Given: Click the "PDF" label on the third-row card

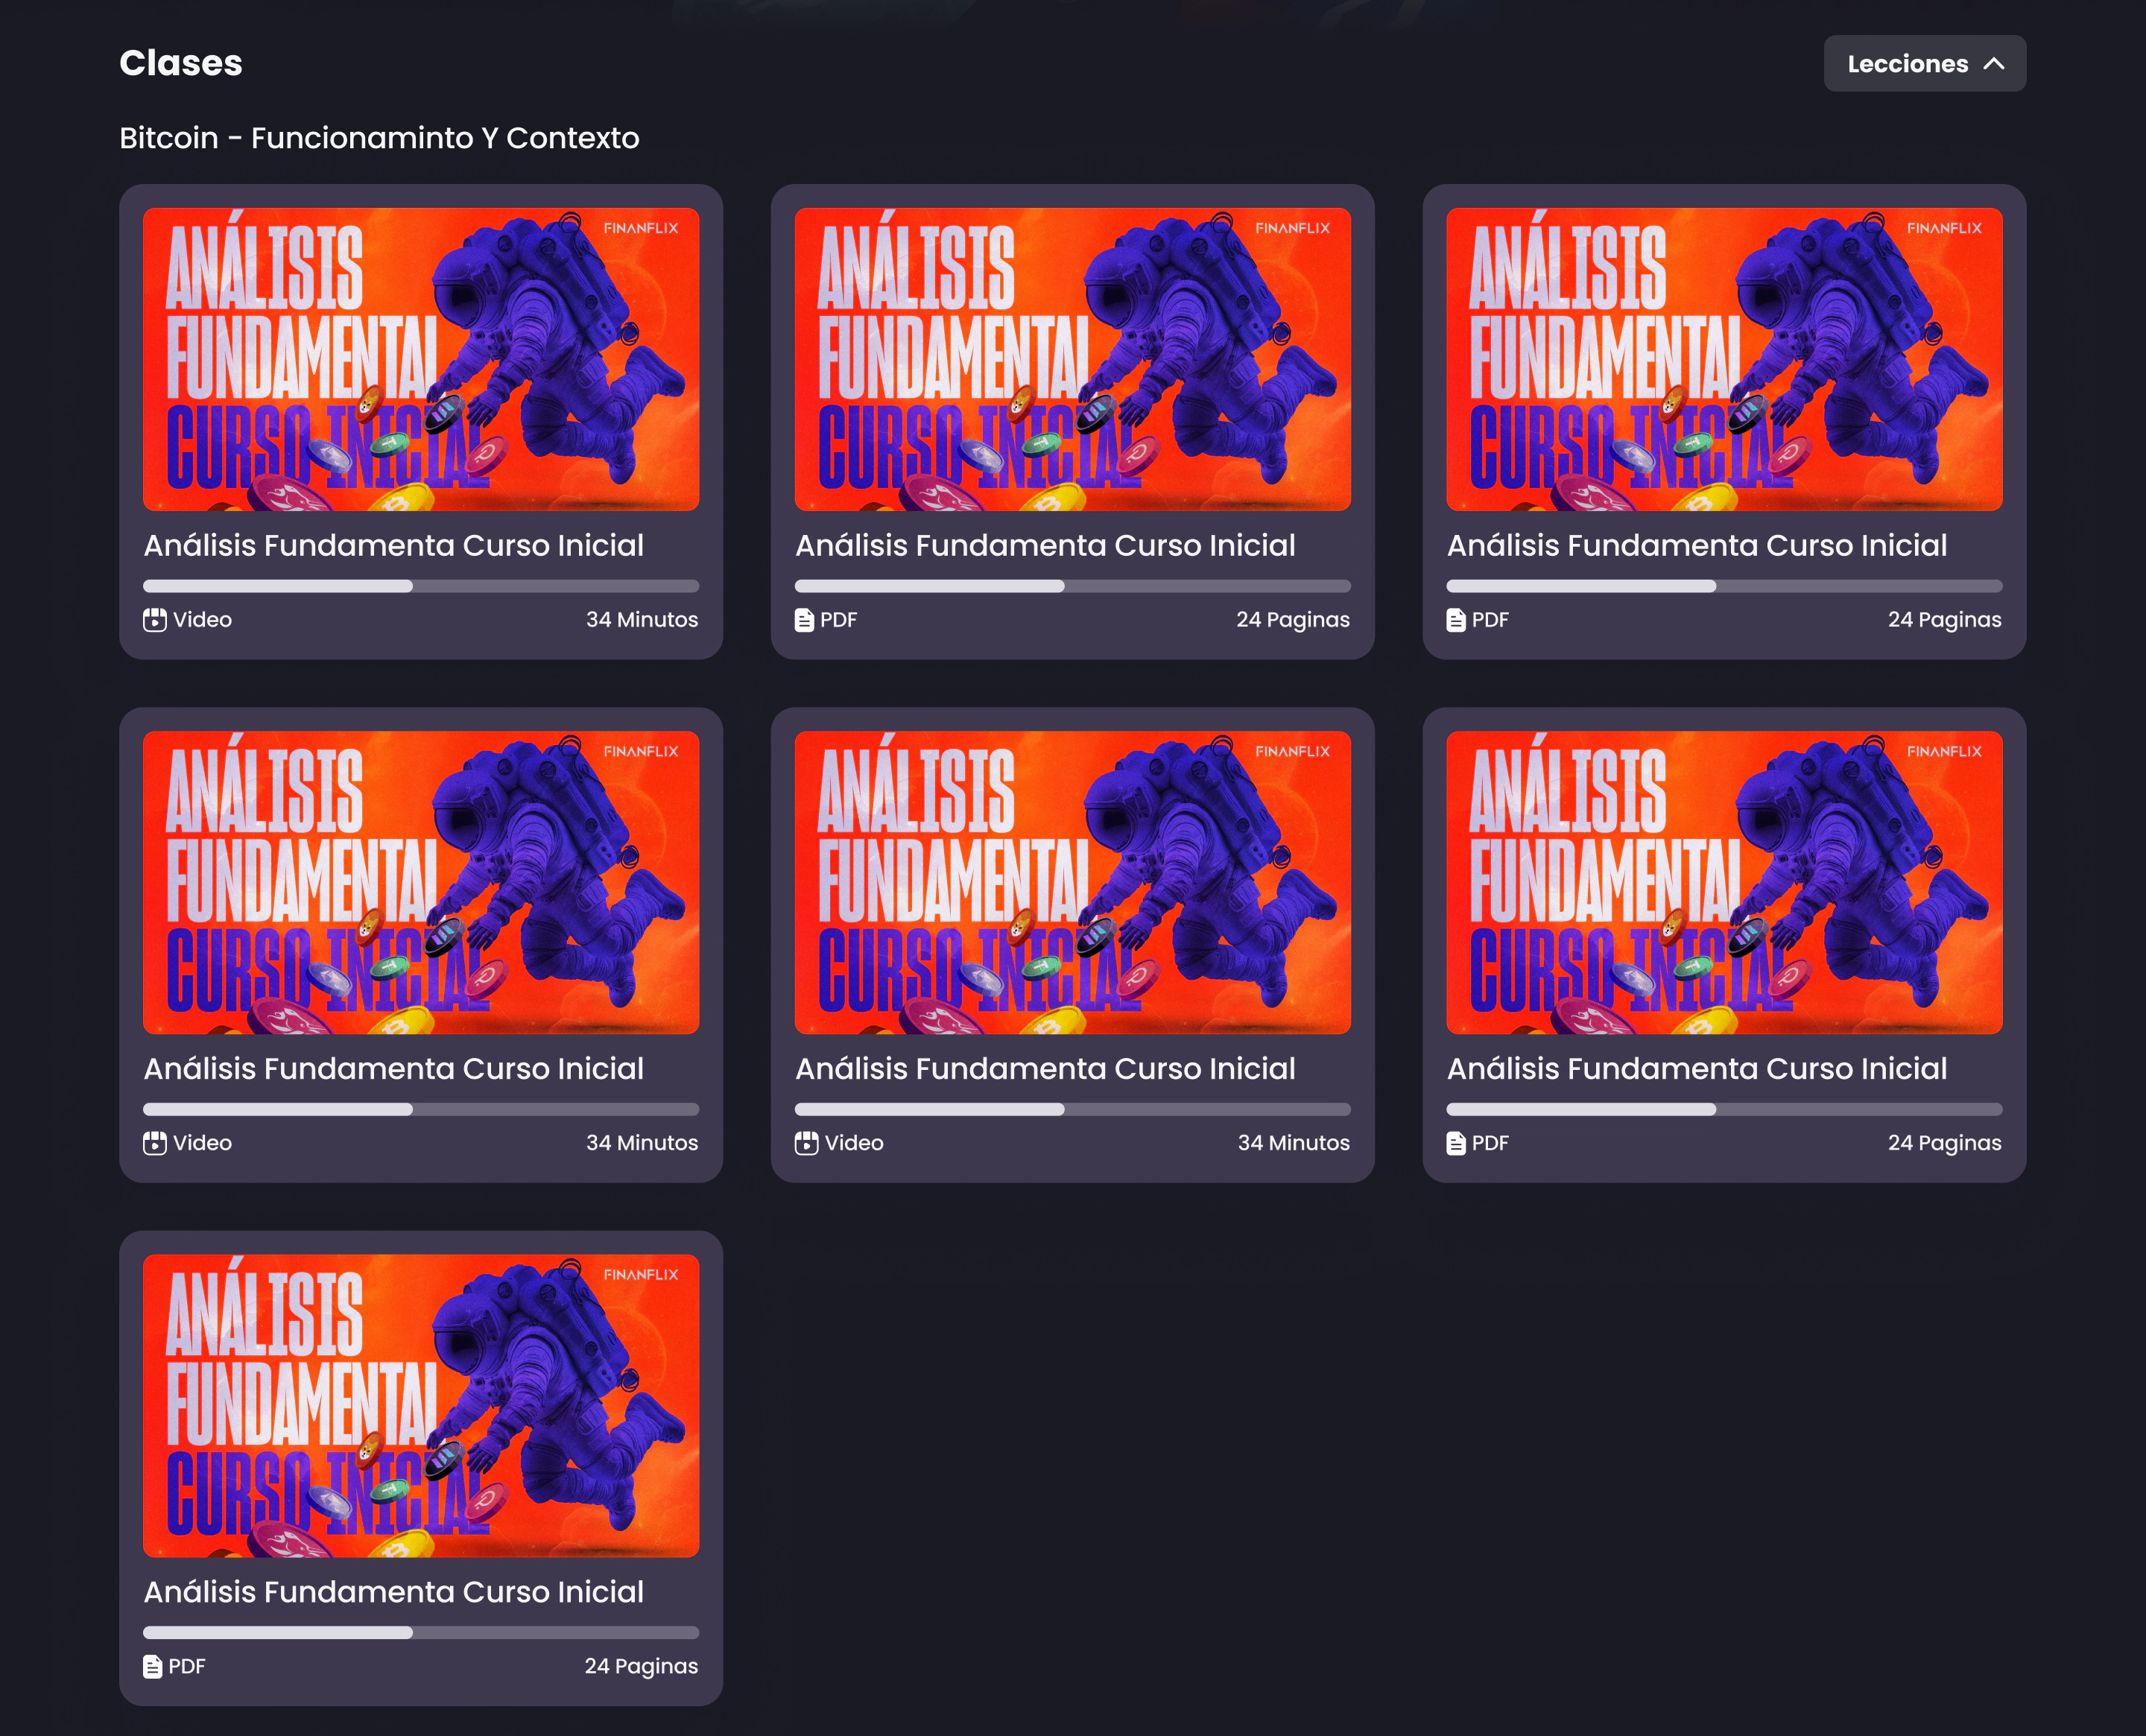Looking at the screenshot, I should (186, 1666).
